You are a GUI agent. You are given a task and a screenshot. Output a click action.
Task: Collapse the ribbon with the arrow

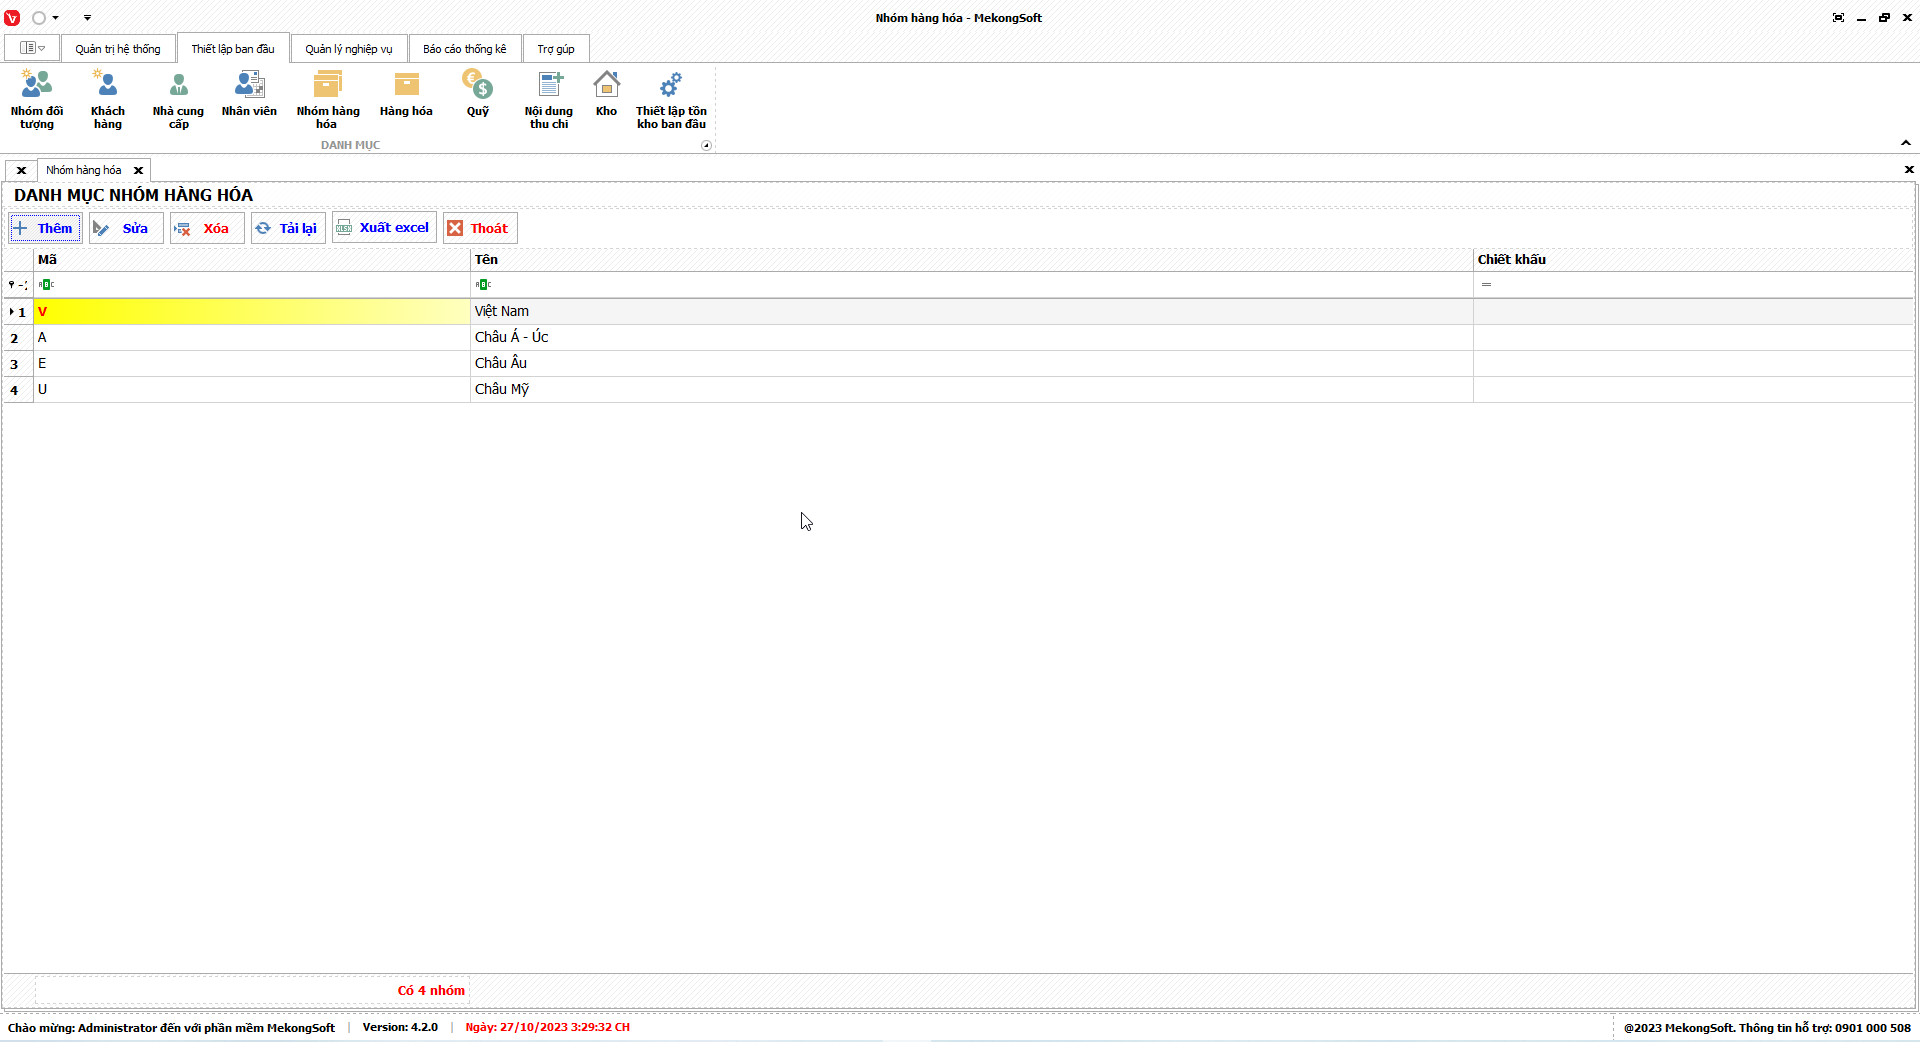point(1906,143)
